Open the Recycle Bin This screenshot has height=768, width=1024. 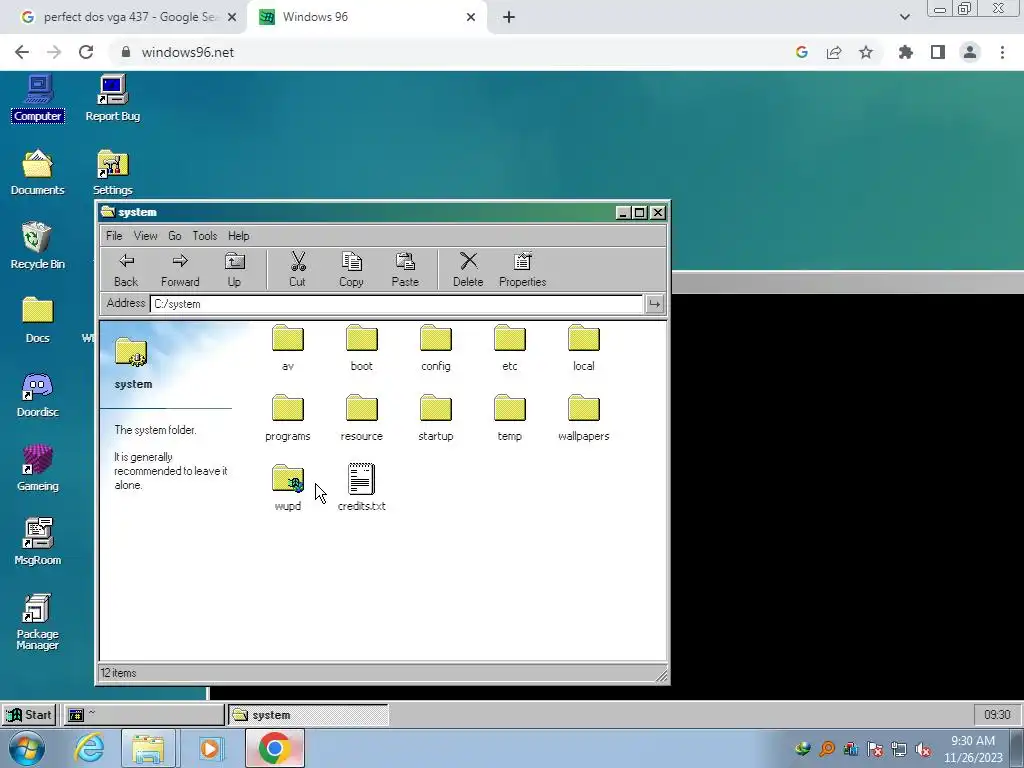pyautogui.click(x=38, y=246)
